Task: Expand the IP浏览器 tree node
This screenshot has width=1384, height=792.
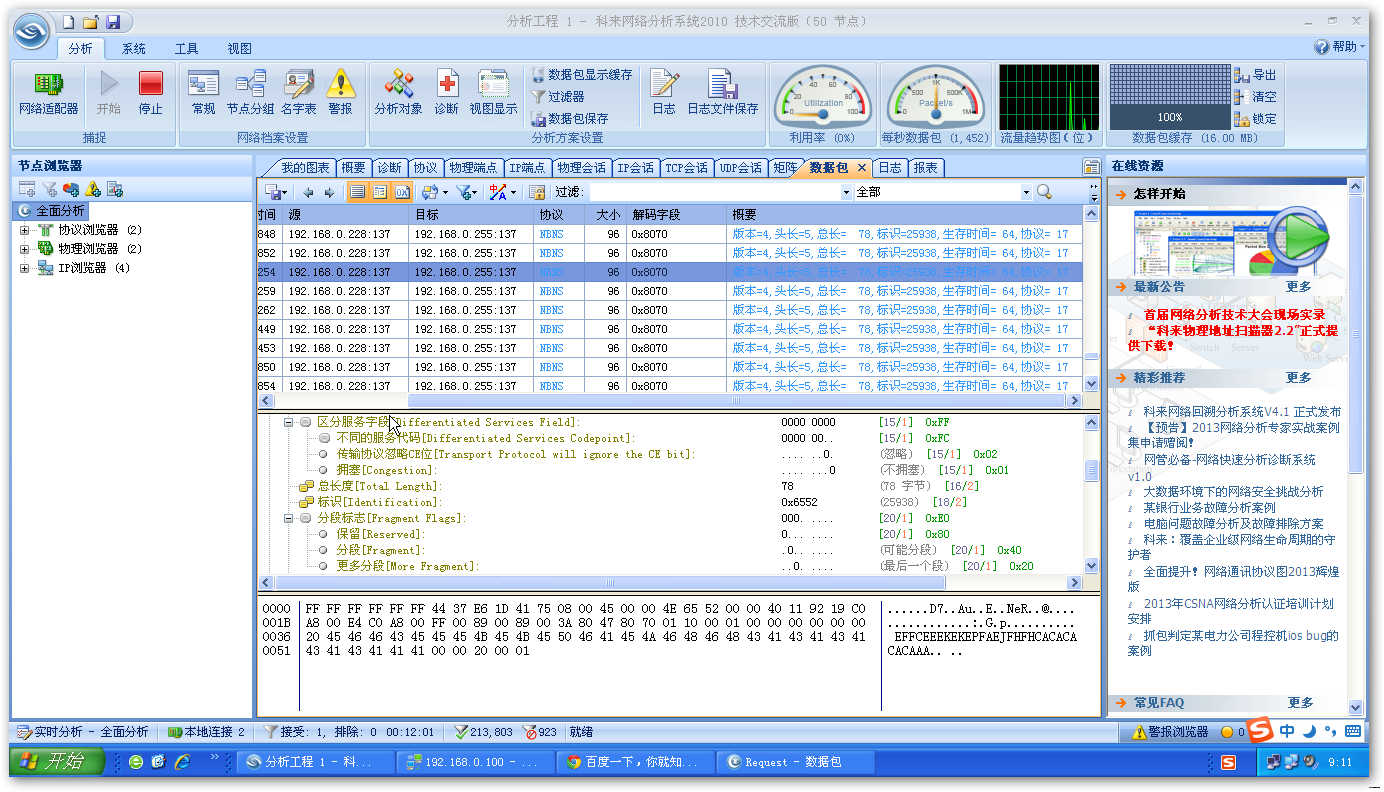Action: (x=25, y=268)
